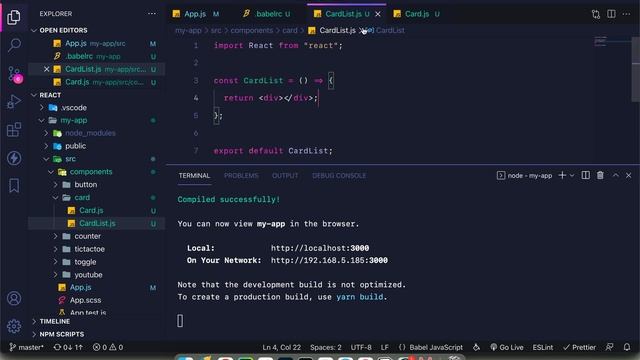Select the PROBLEMS panel tab

[x=241, y=176]
